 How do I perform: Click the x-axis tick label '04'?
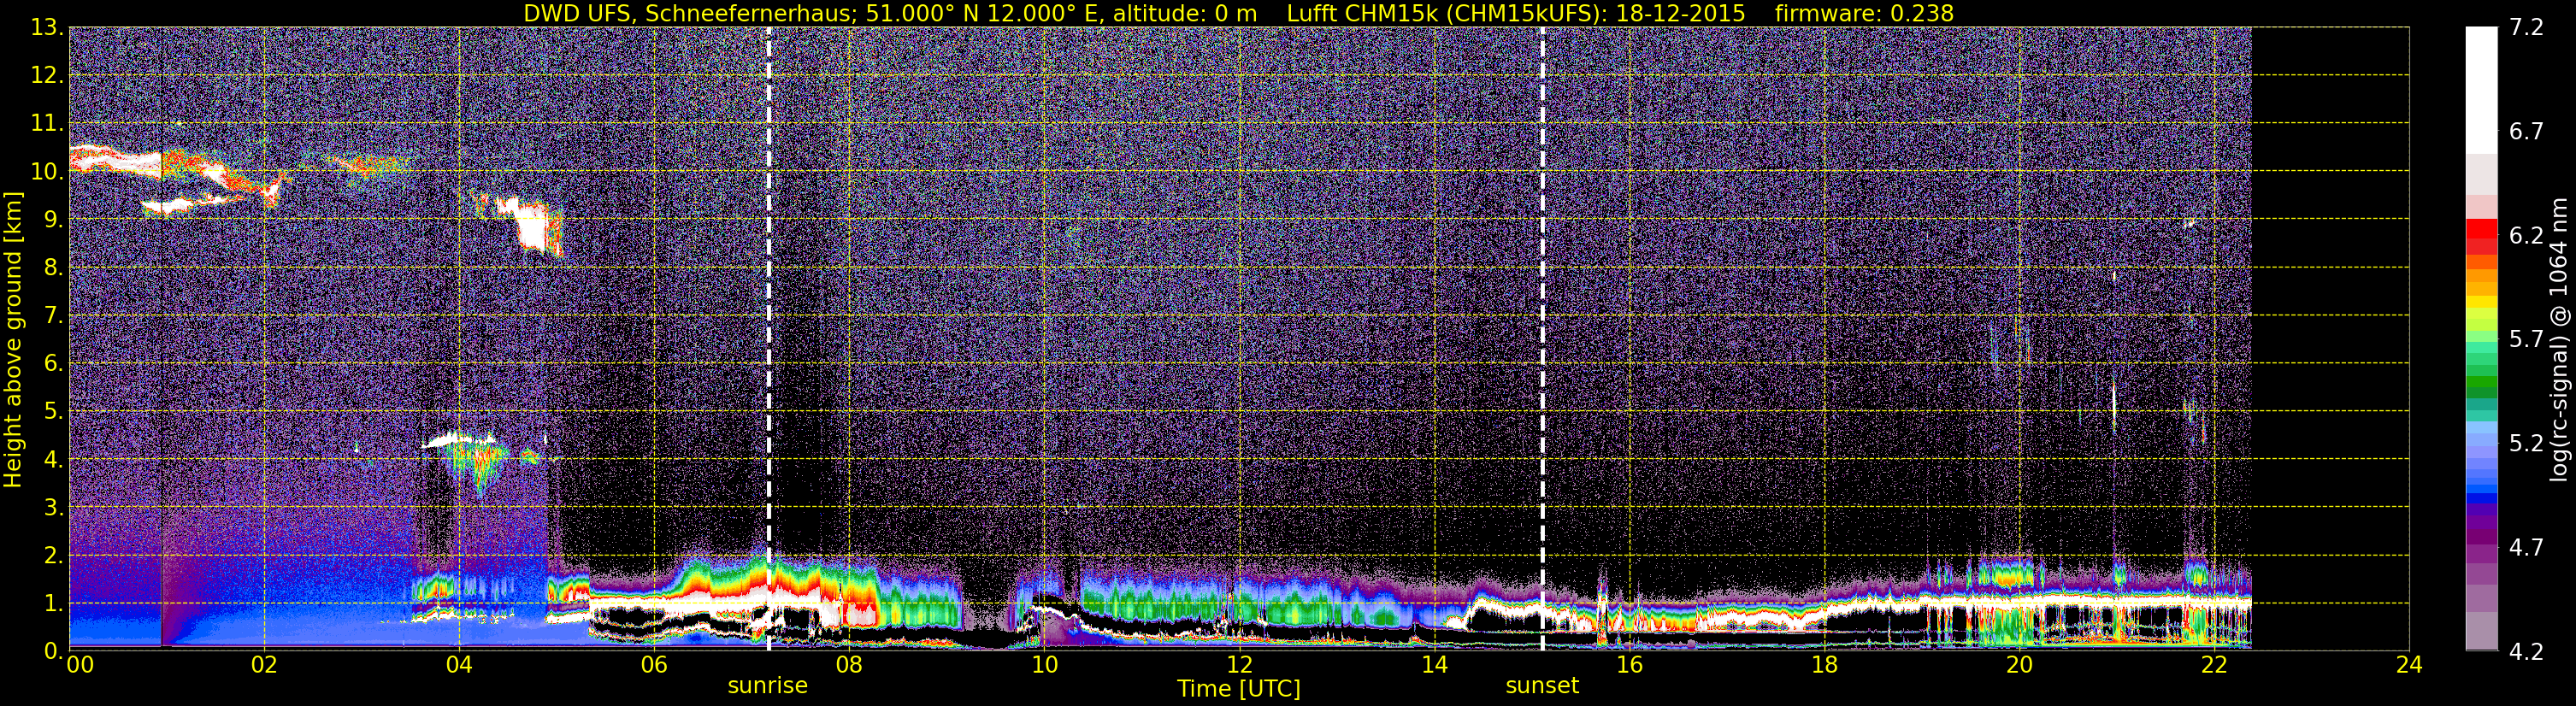pos(459,665)
